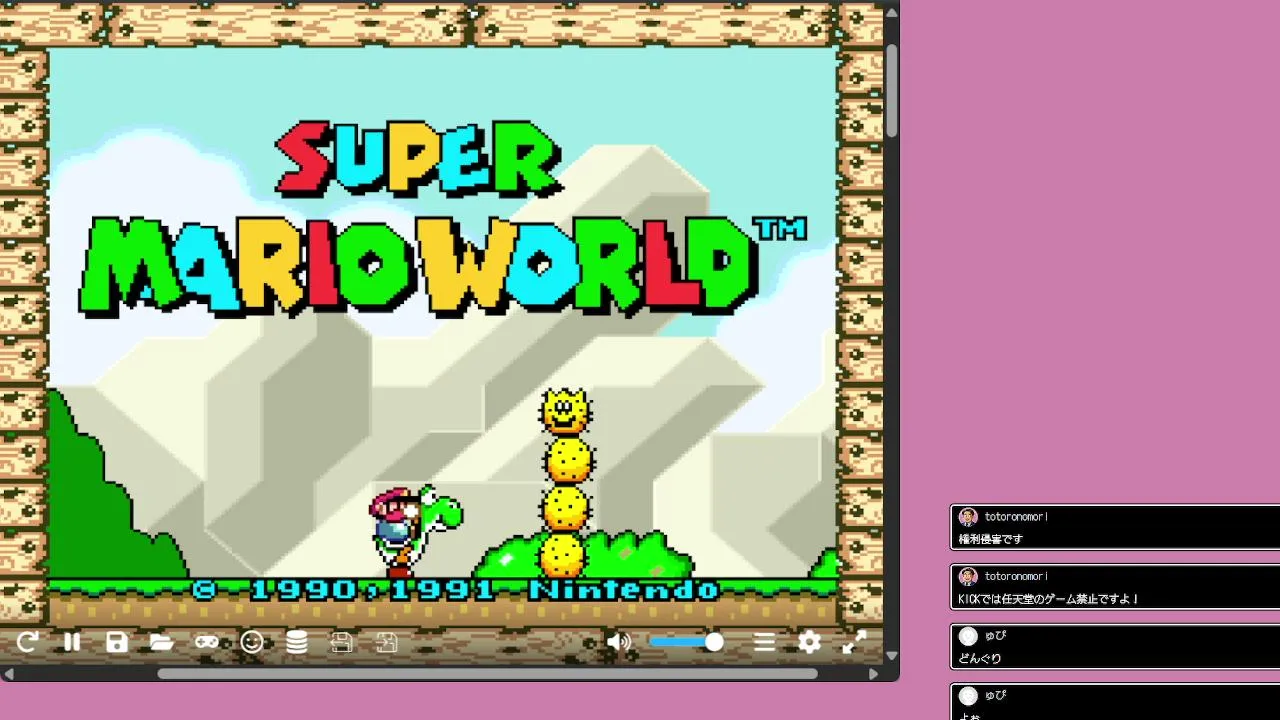Open the hamburger context menu
The width and height of the screenshot is (1280, 720).
(765, 642)
